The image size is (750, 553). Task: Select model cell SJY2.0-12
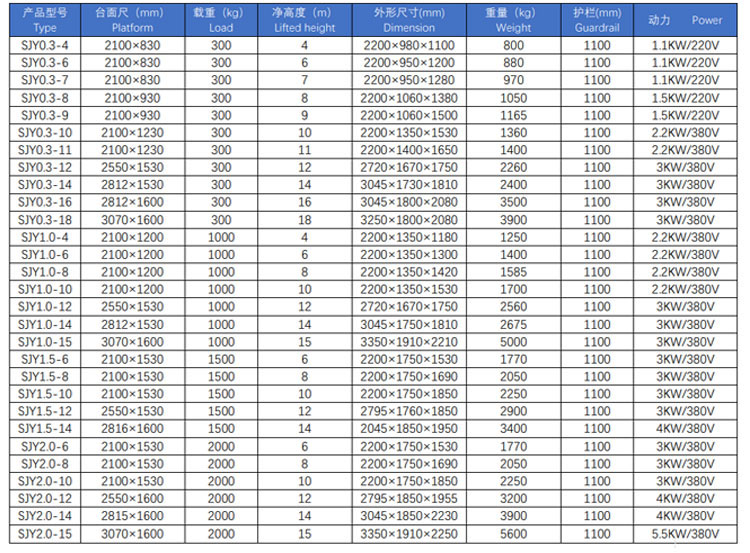click(45, 498)
